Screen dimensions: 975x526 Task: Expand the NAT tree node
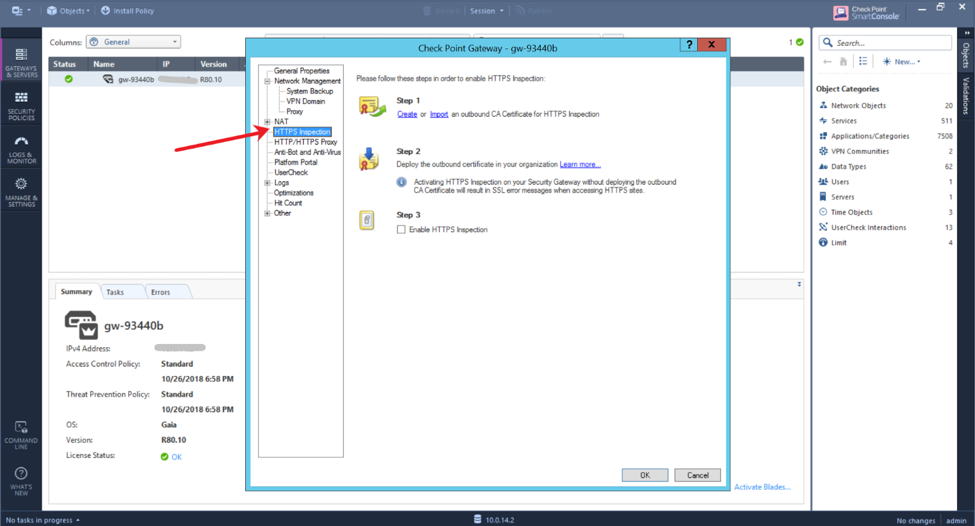coord(267,122)
